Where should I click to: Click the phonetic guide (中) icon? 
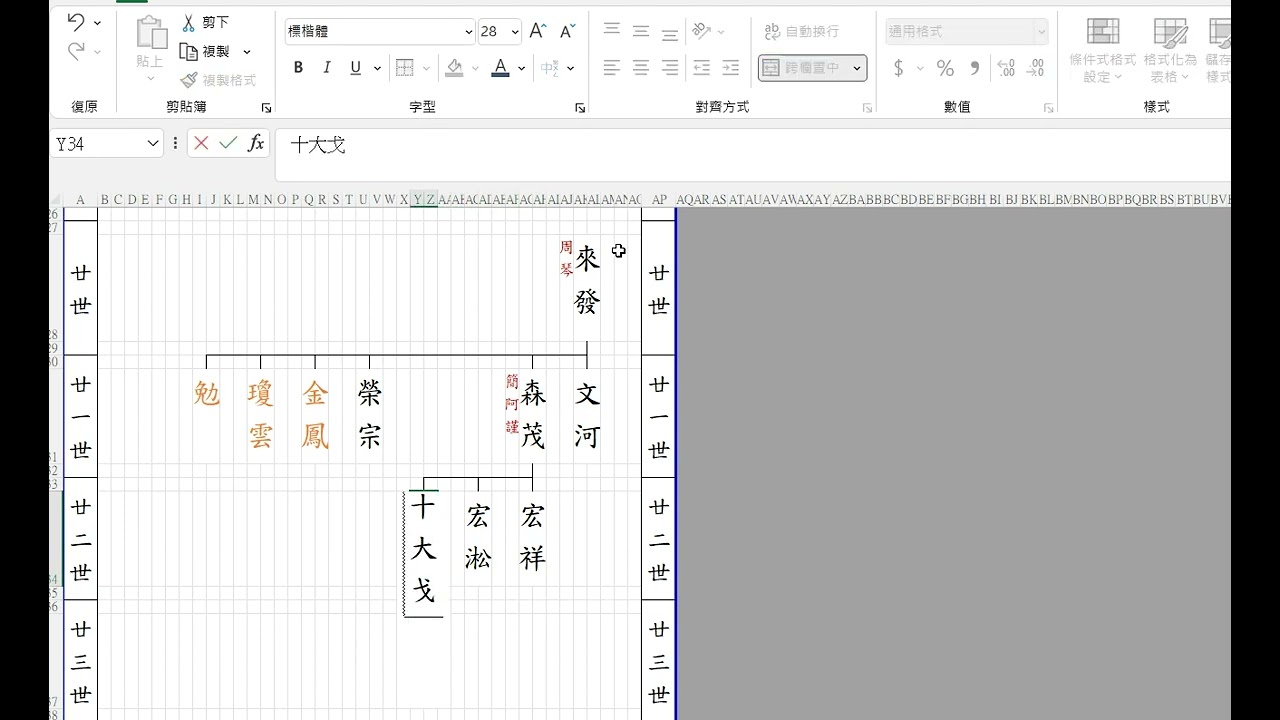[550, 68]
